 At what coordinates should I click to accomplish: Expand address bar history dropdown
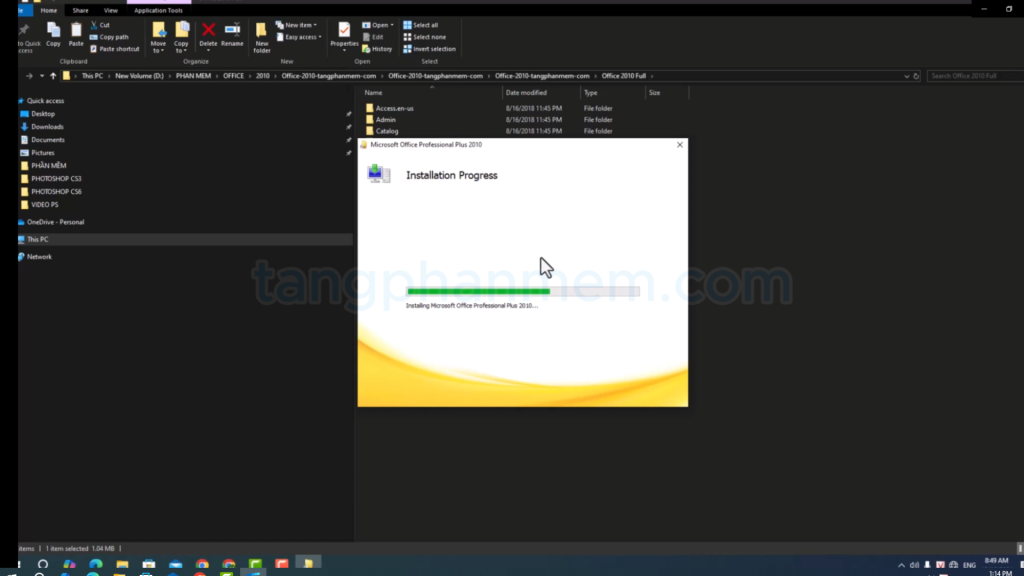(906, 76)
